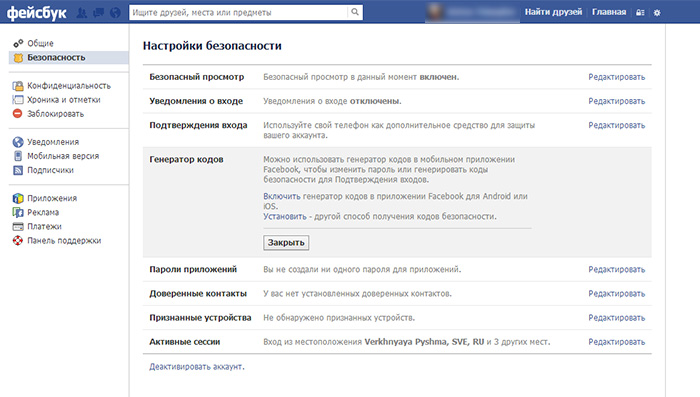Click the Конфиденциальность lock icon
The width and height of the screenshot is (700, 397).
tap(18, 86)
